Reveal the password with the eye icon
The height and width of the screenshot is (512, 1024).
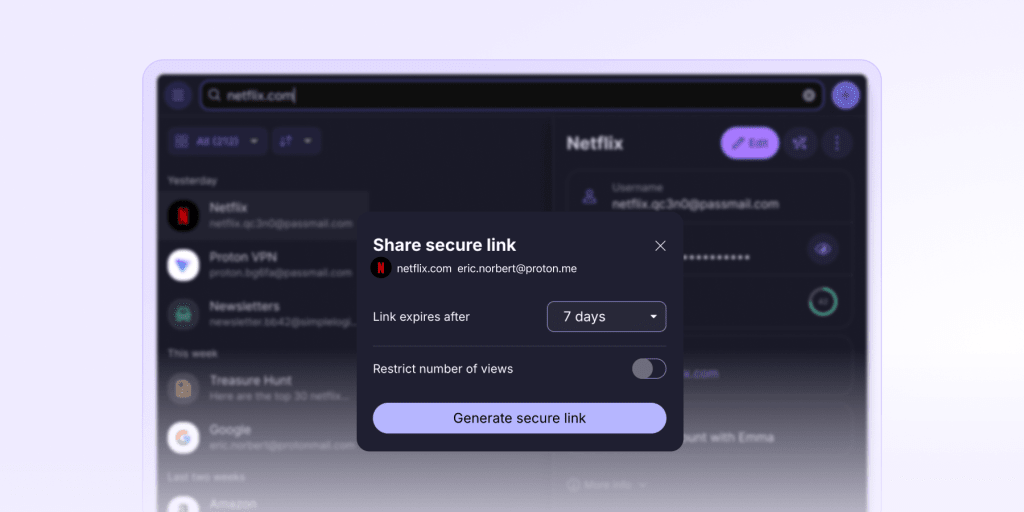823,249
